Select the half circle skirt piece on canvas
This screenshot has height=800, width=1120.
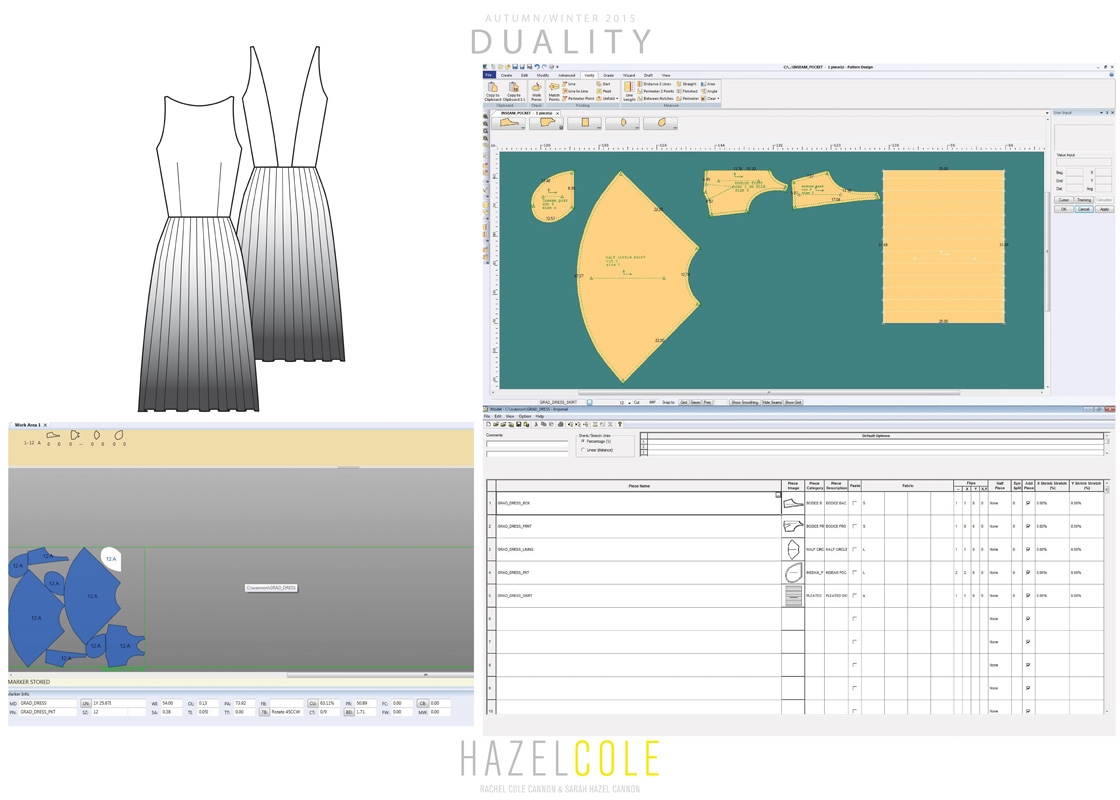coord(636,279)
